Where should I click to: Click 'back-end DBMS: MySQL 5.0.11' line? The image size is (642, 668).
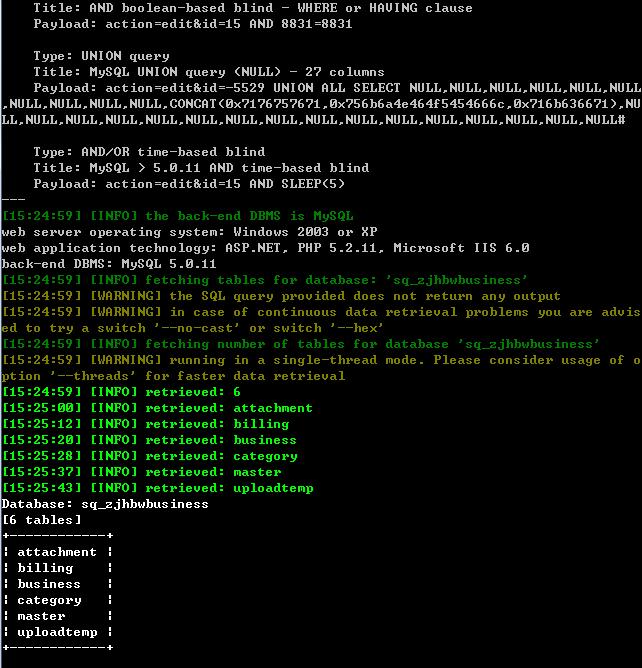point(109,264)
